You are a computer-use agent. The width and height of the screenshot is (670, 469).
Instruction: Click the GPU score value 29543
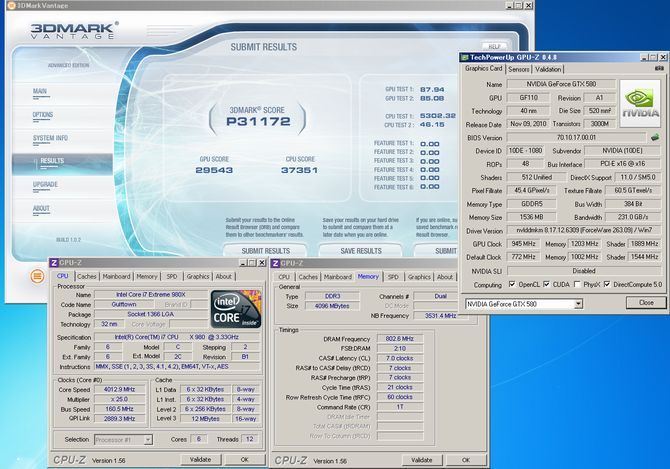214,170
